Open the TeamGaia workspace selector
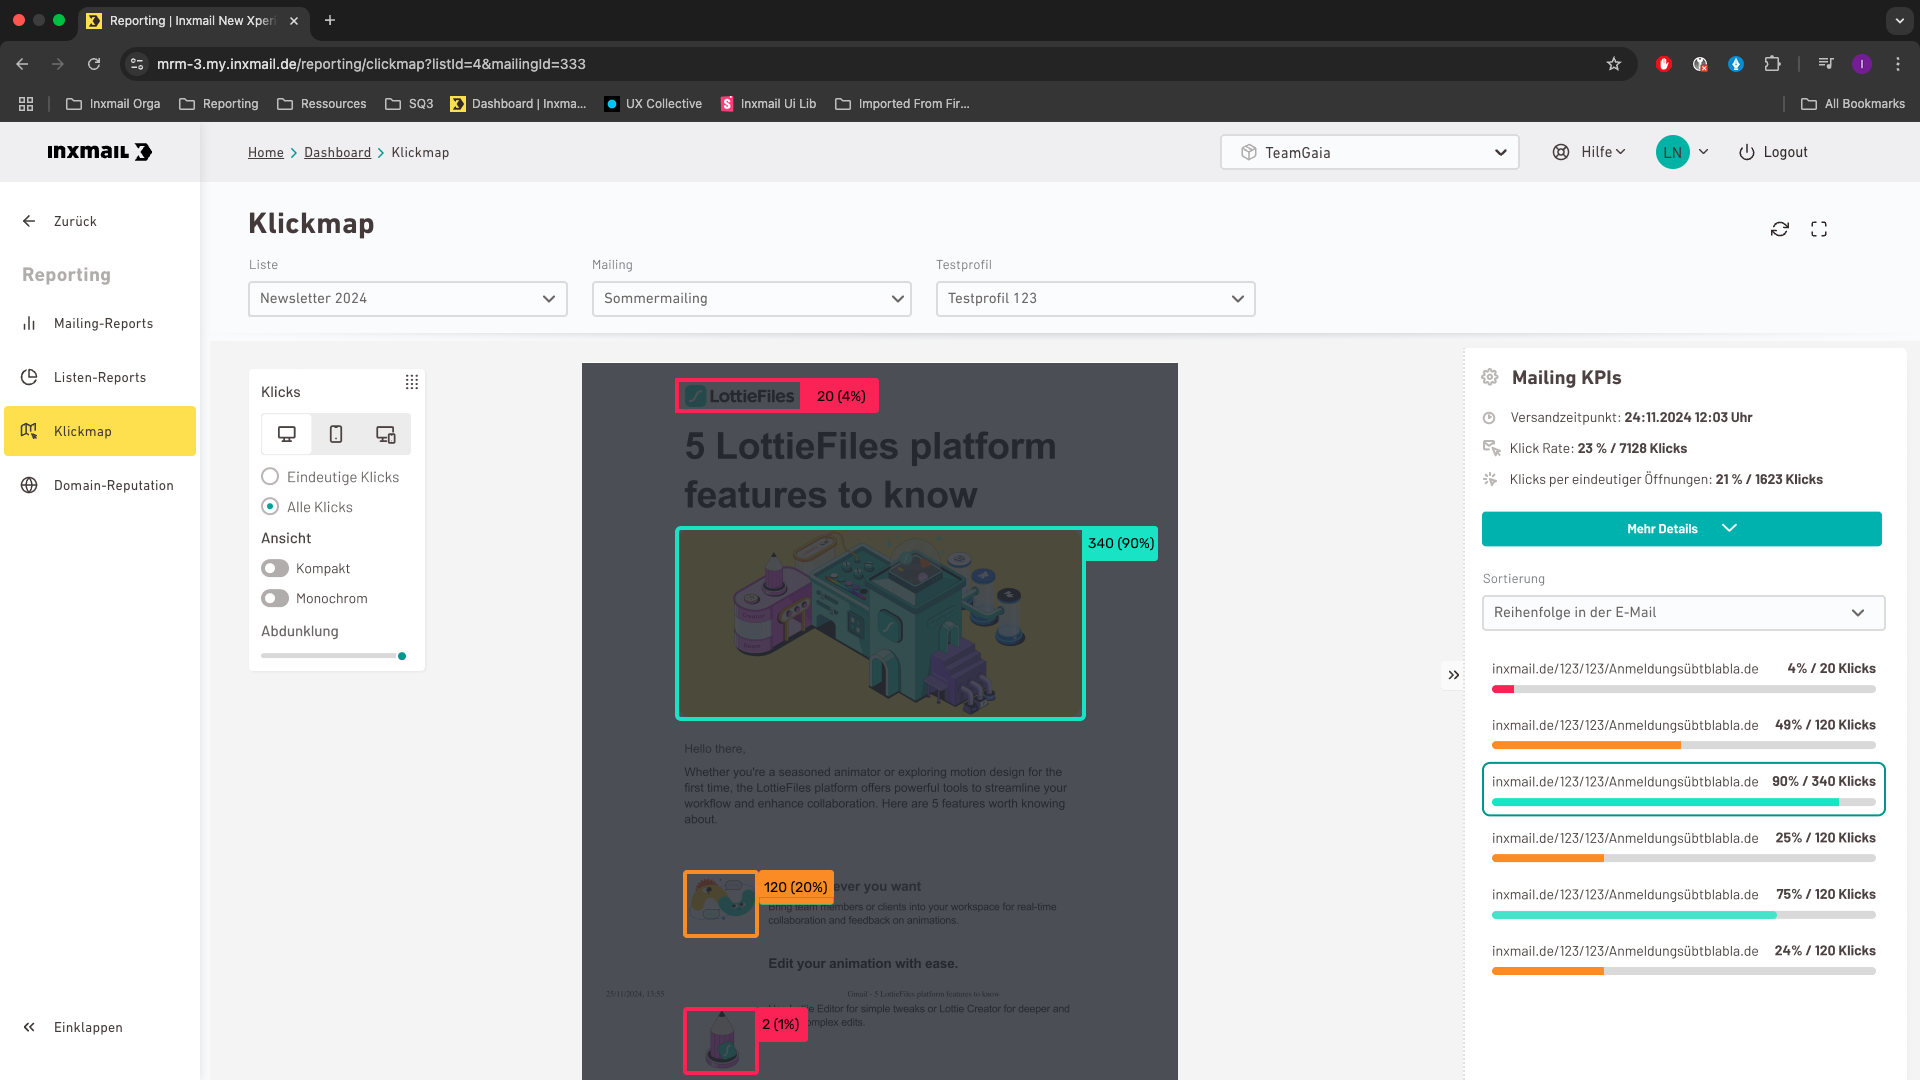Screen dimensions: 1920x1080 tap(1369, 152)
